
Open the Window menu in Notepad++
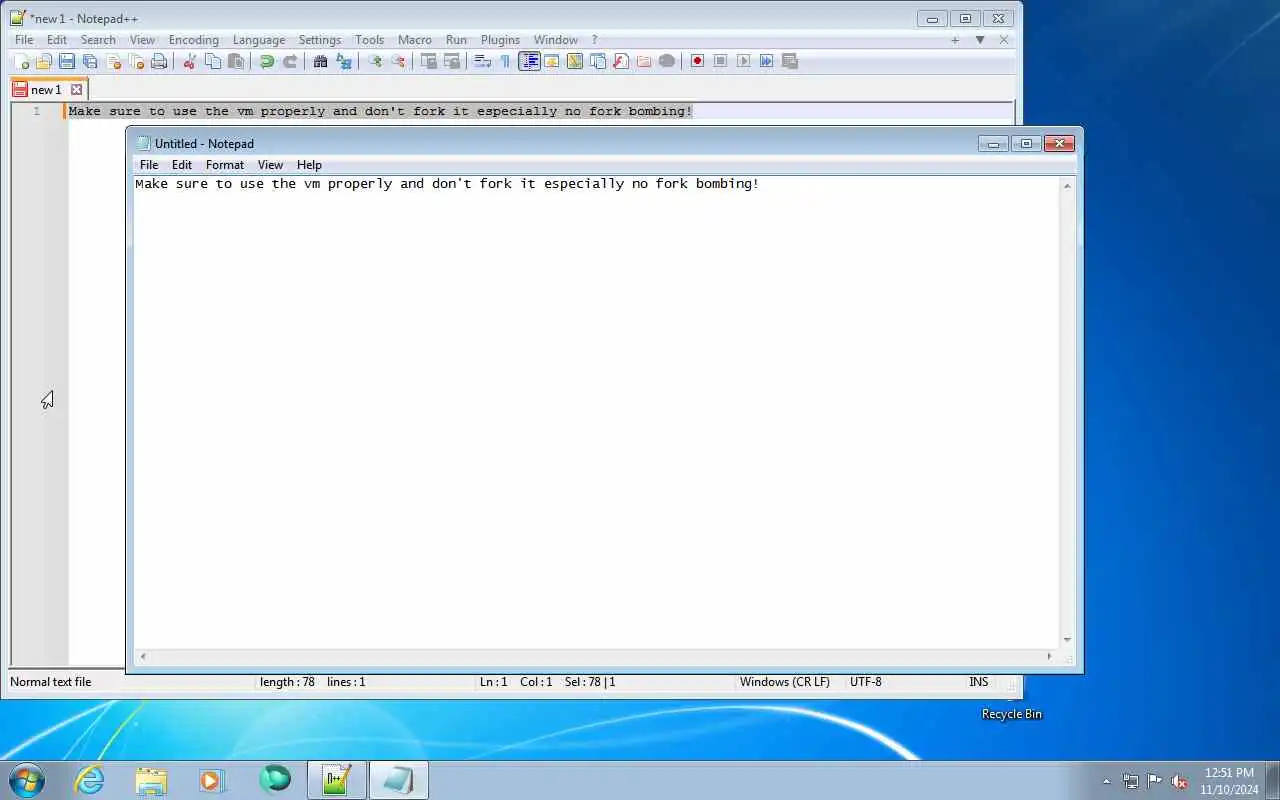556,40
